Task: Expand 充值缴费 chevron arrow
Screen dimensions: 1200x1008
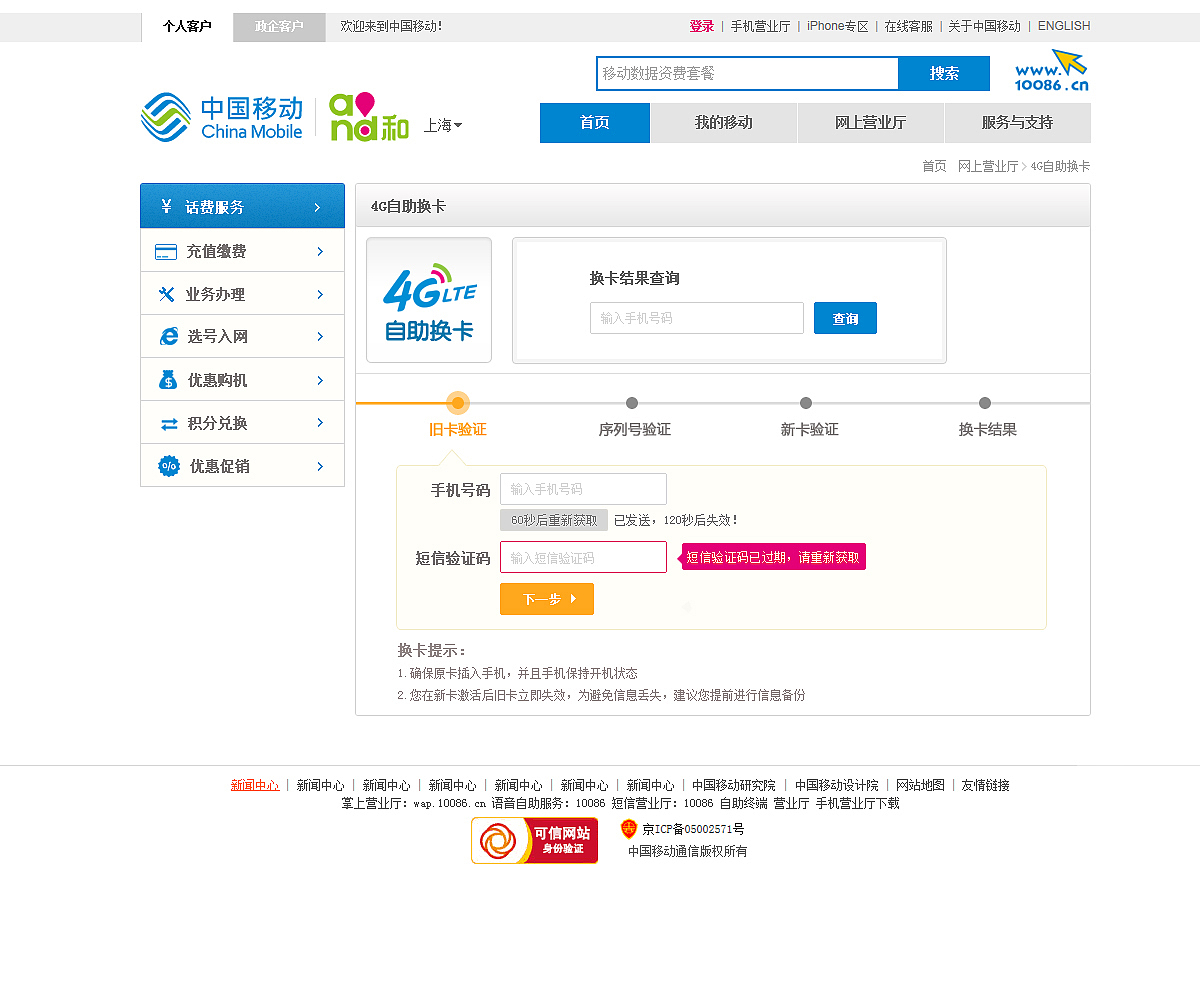Action: pos(320,251)
